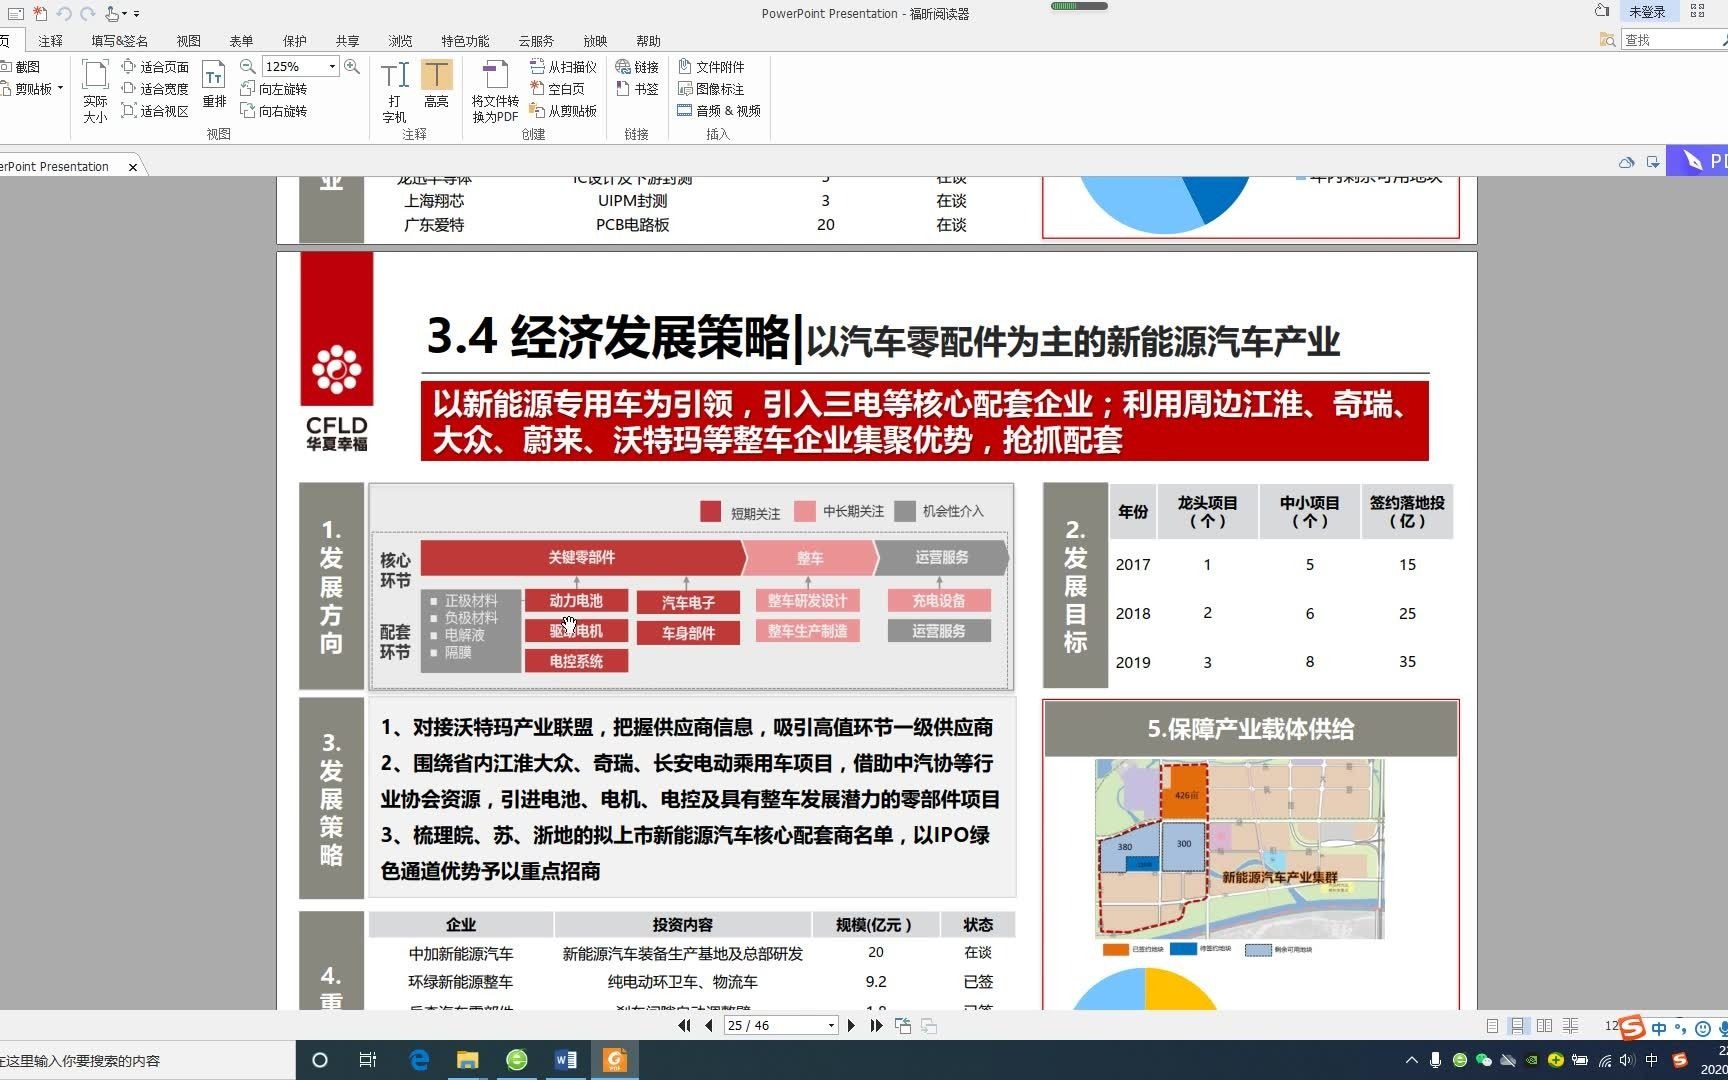Launch Microsoft Edge from the taskbar
Screen dimensions: 1728x1080
419,1060
